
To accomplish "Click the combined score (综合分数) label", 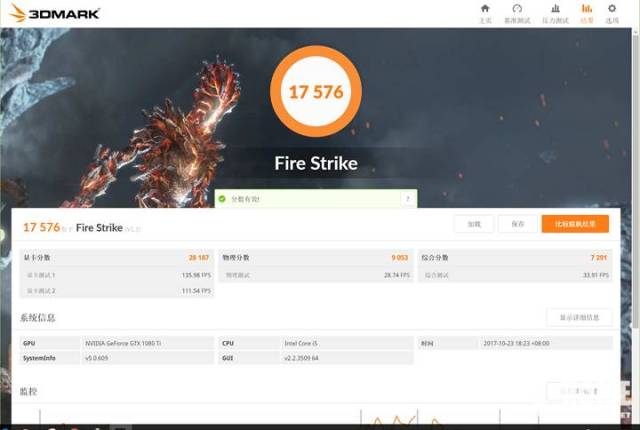I will point(435,257).
